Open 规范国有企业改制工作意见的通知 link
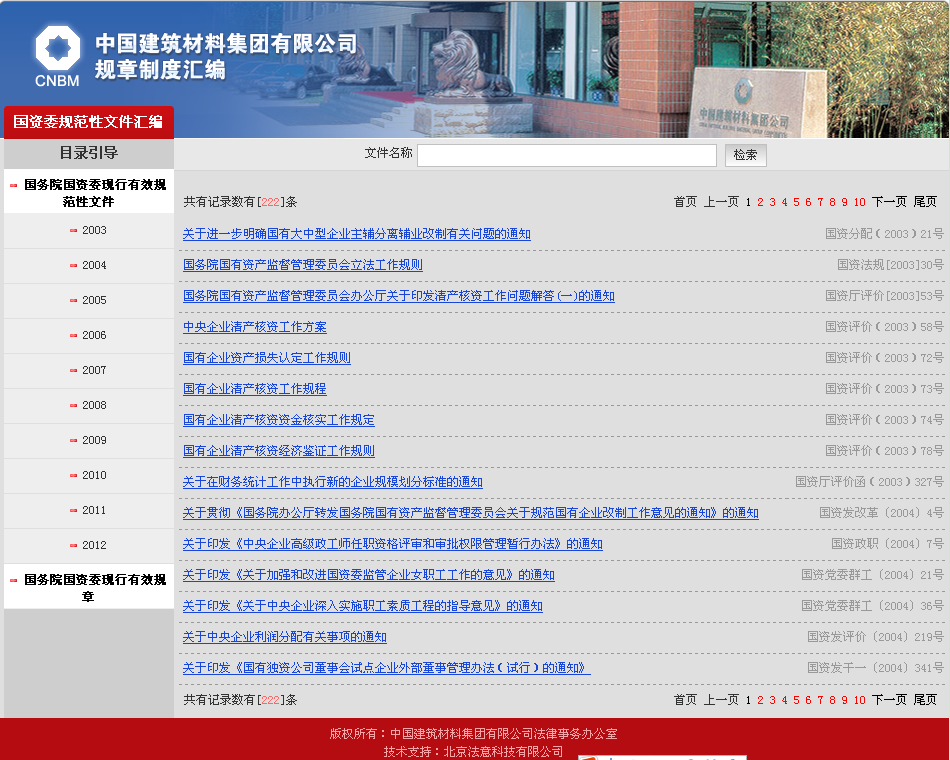Screen dimensions: 950x760 tap(471, 513)
